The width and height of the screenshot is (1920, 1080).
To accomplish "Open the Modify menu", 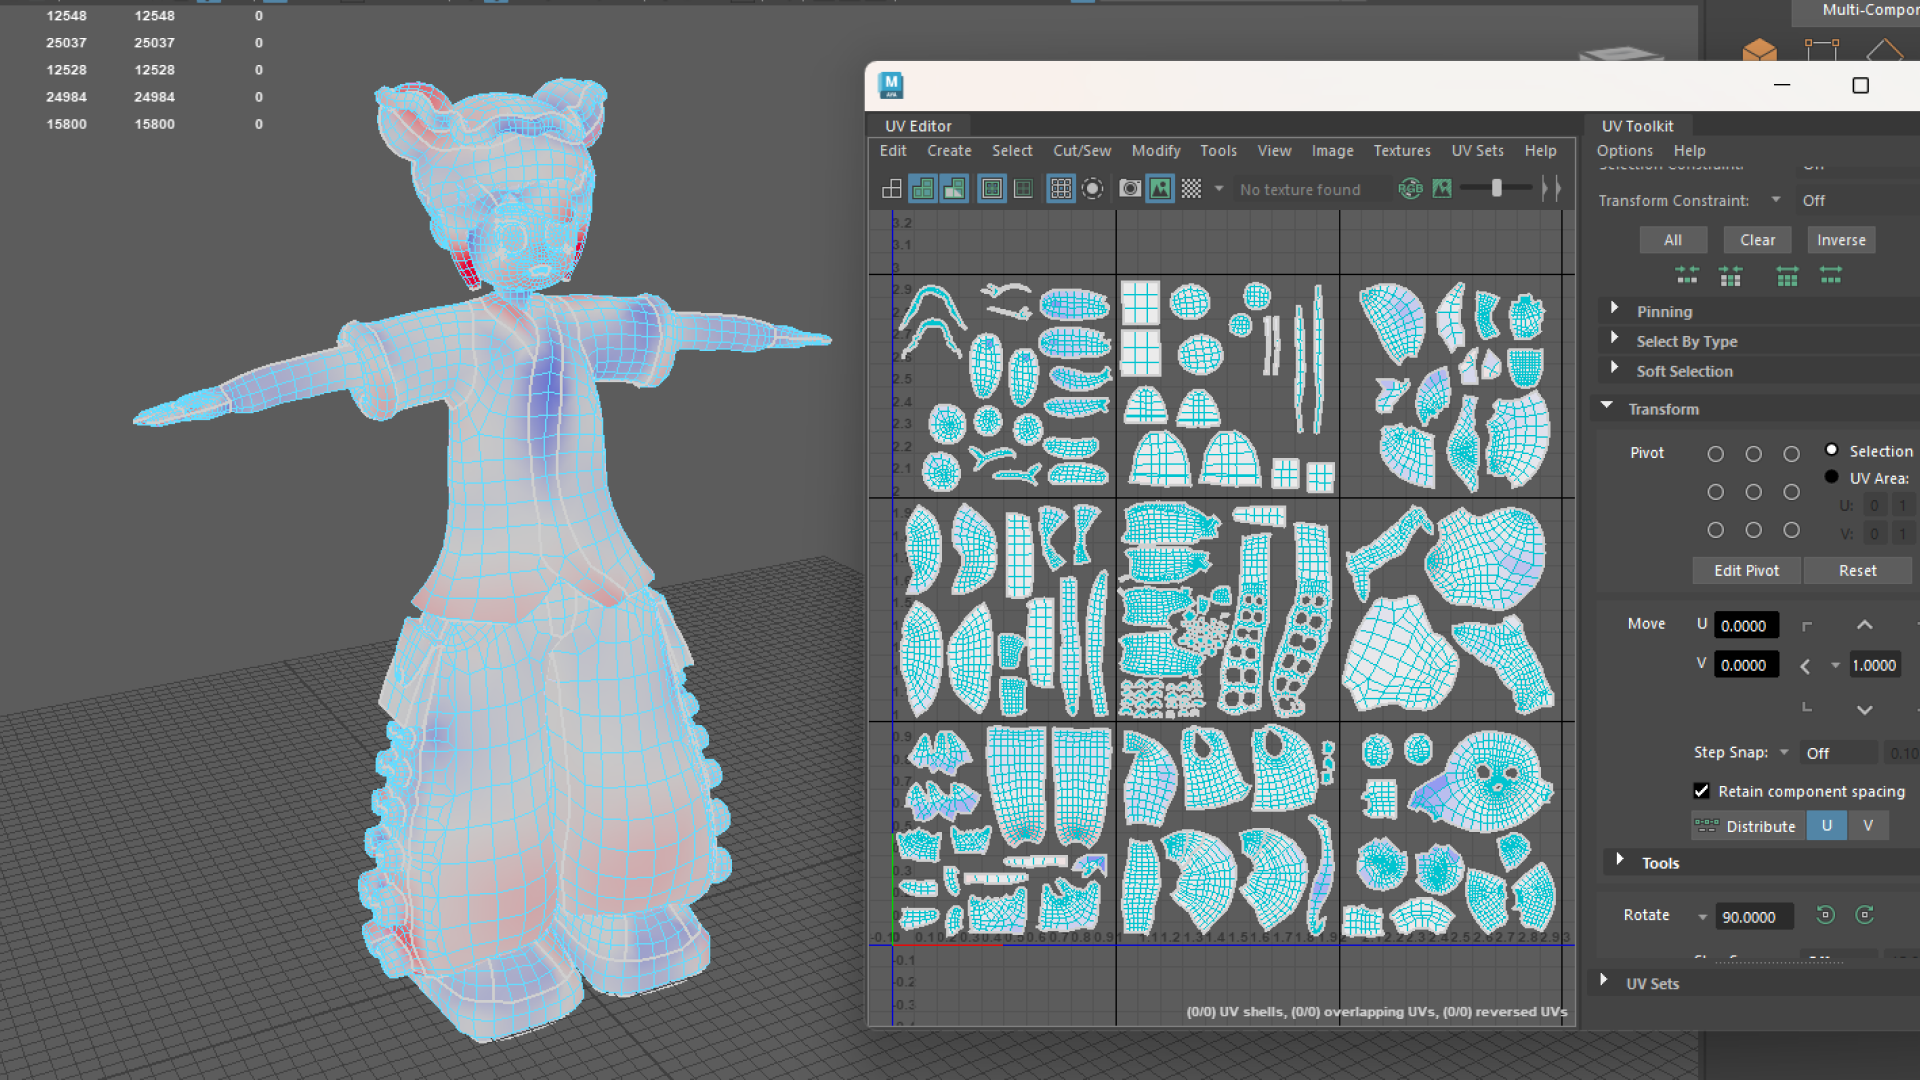I will (1156, 151).
